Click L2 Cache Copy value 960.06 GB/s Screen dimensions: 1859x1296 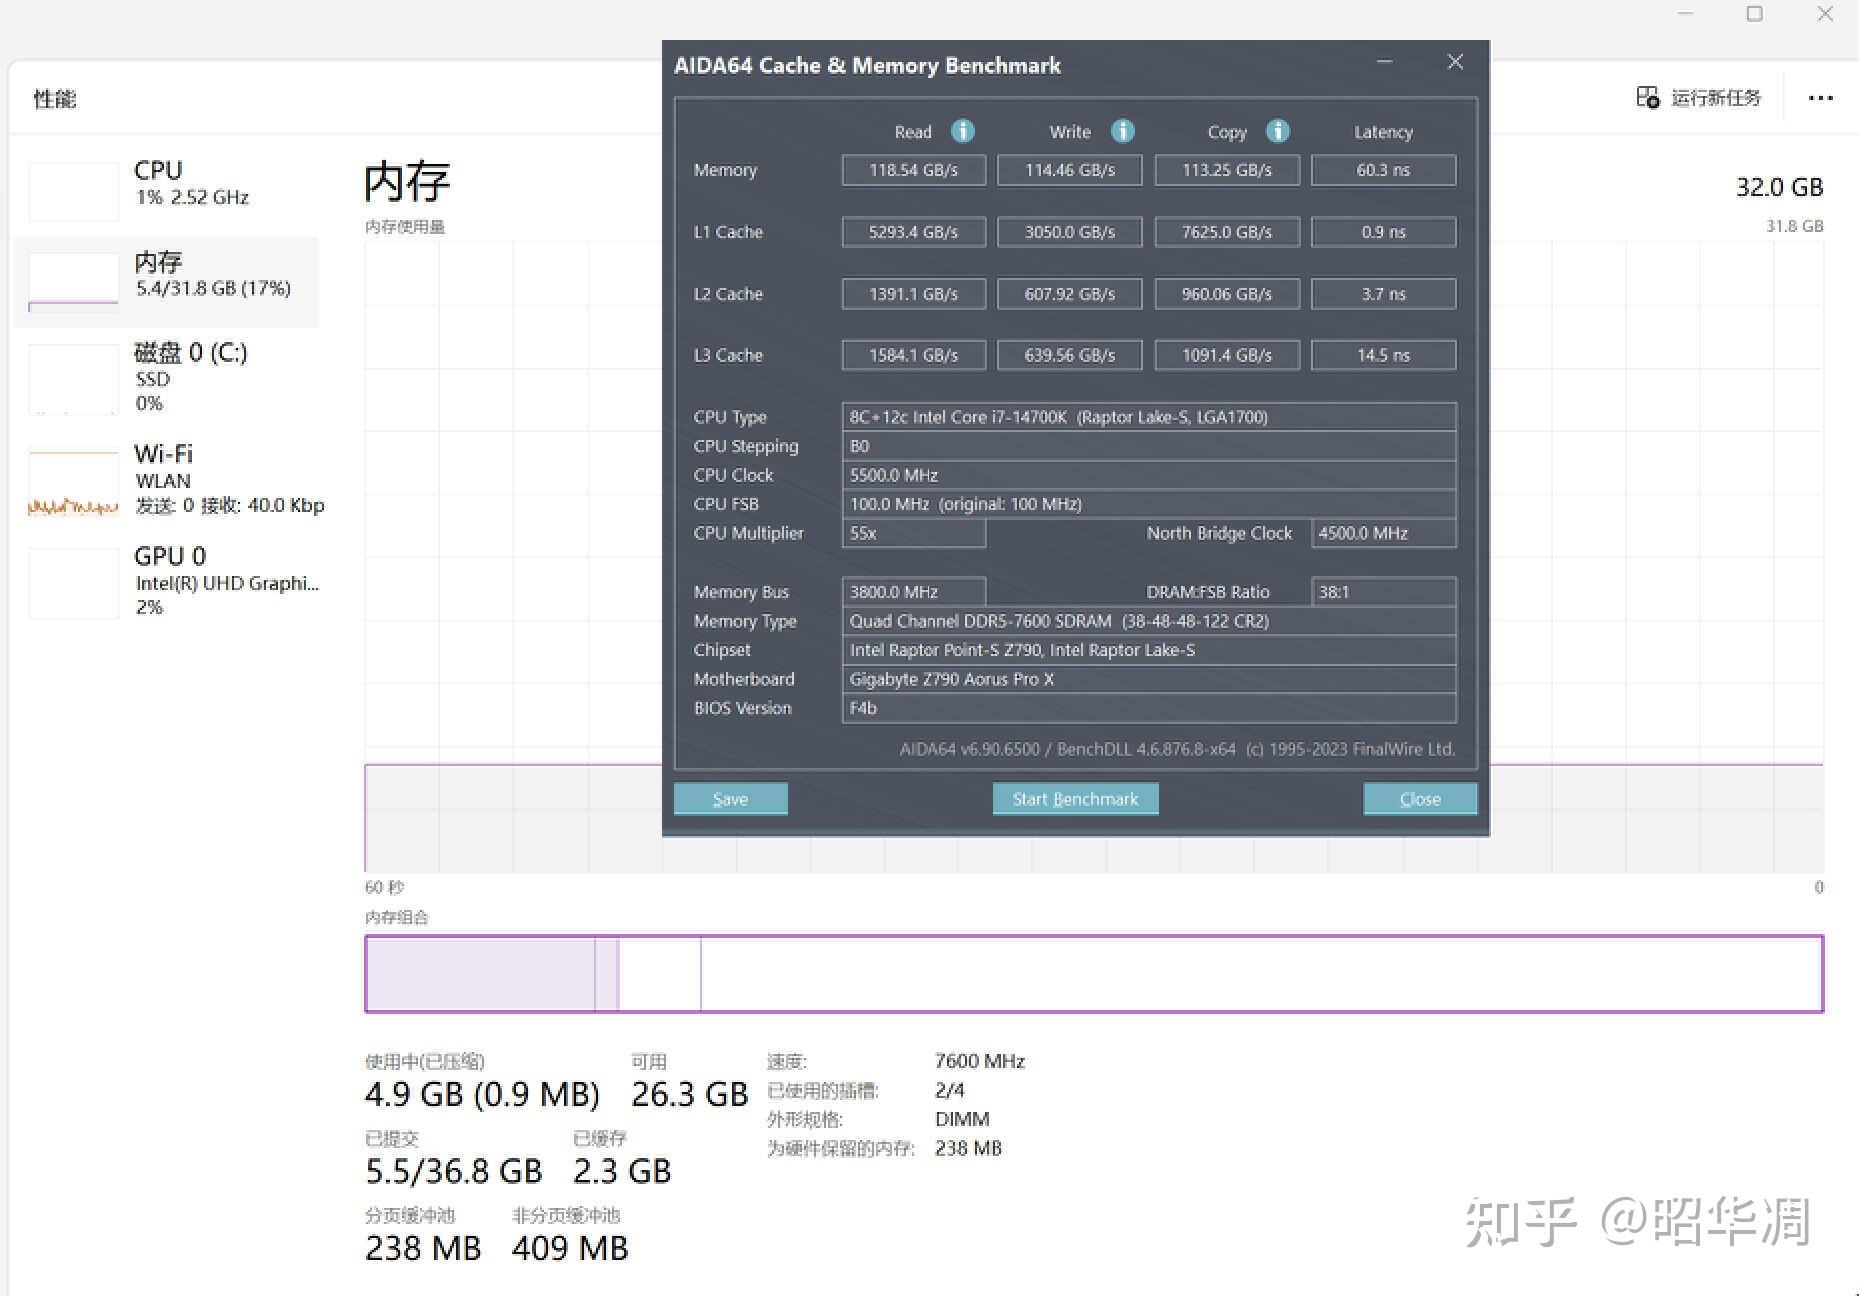1226,294
